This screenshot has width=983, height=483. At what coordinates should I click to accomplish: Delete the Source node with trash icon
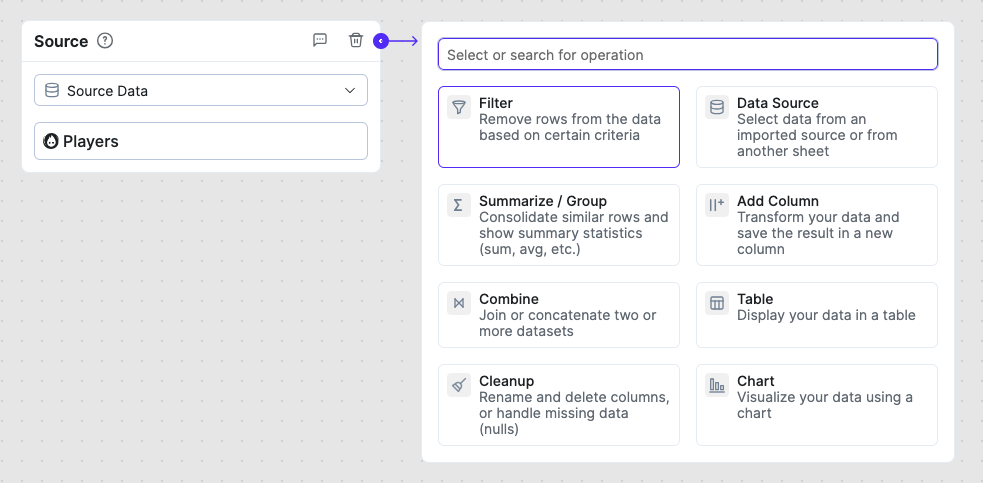(356, 40)
